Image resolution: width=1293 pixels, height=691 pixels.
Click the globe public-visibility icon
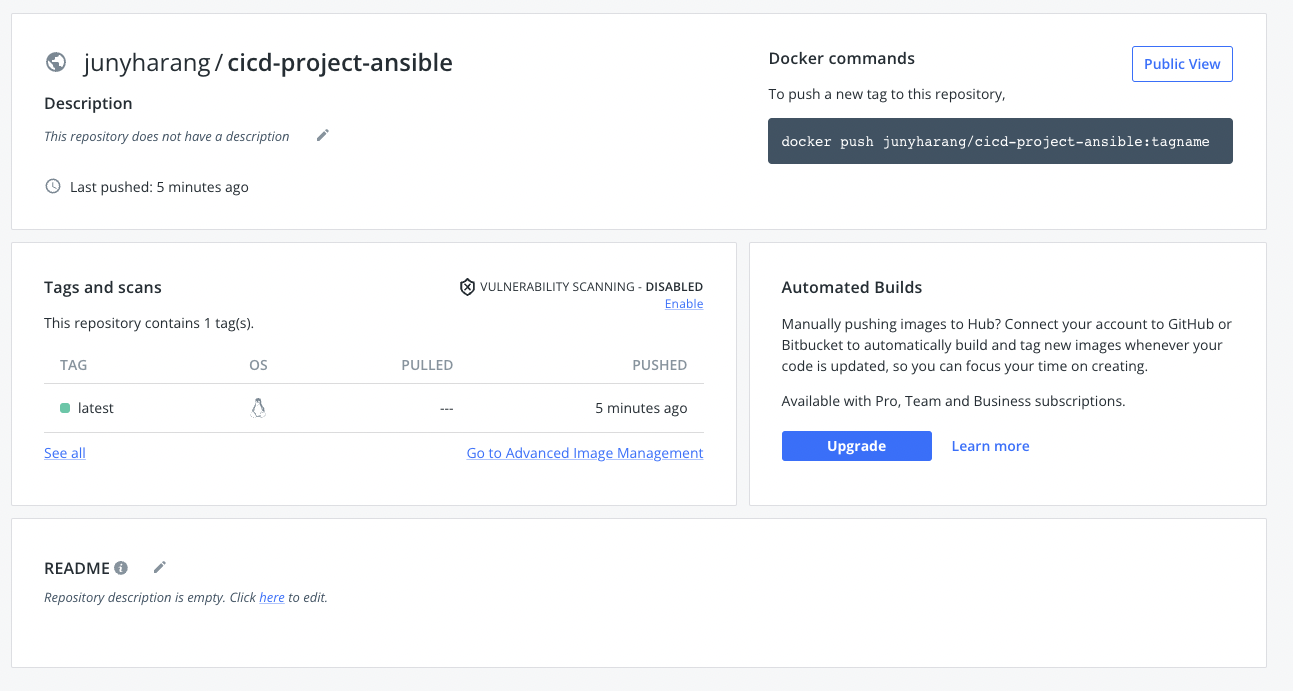click(x=56, y=62)
